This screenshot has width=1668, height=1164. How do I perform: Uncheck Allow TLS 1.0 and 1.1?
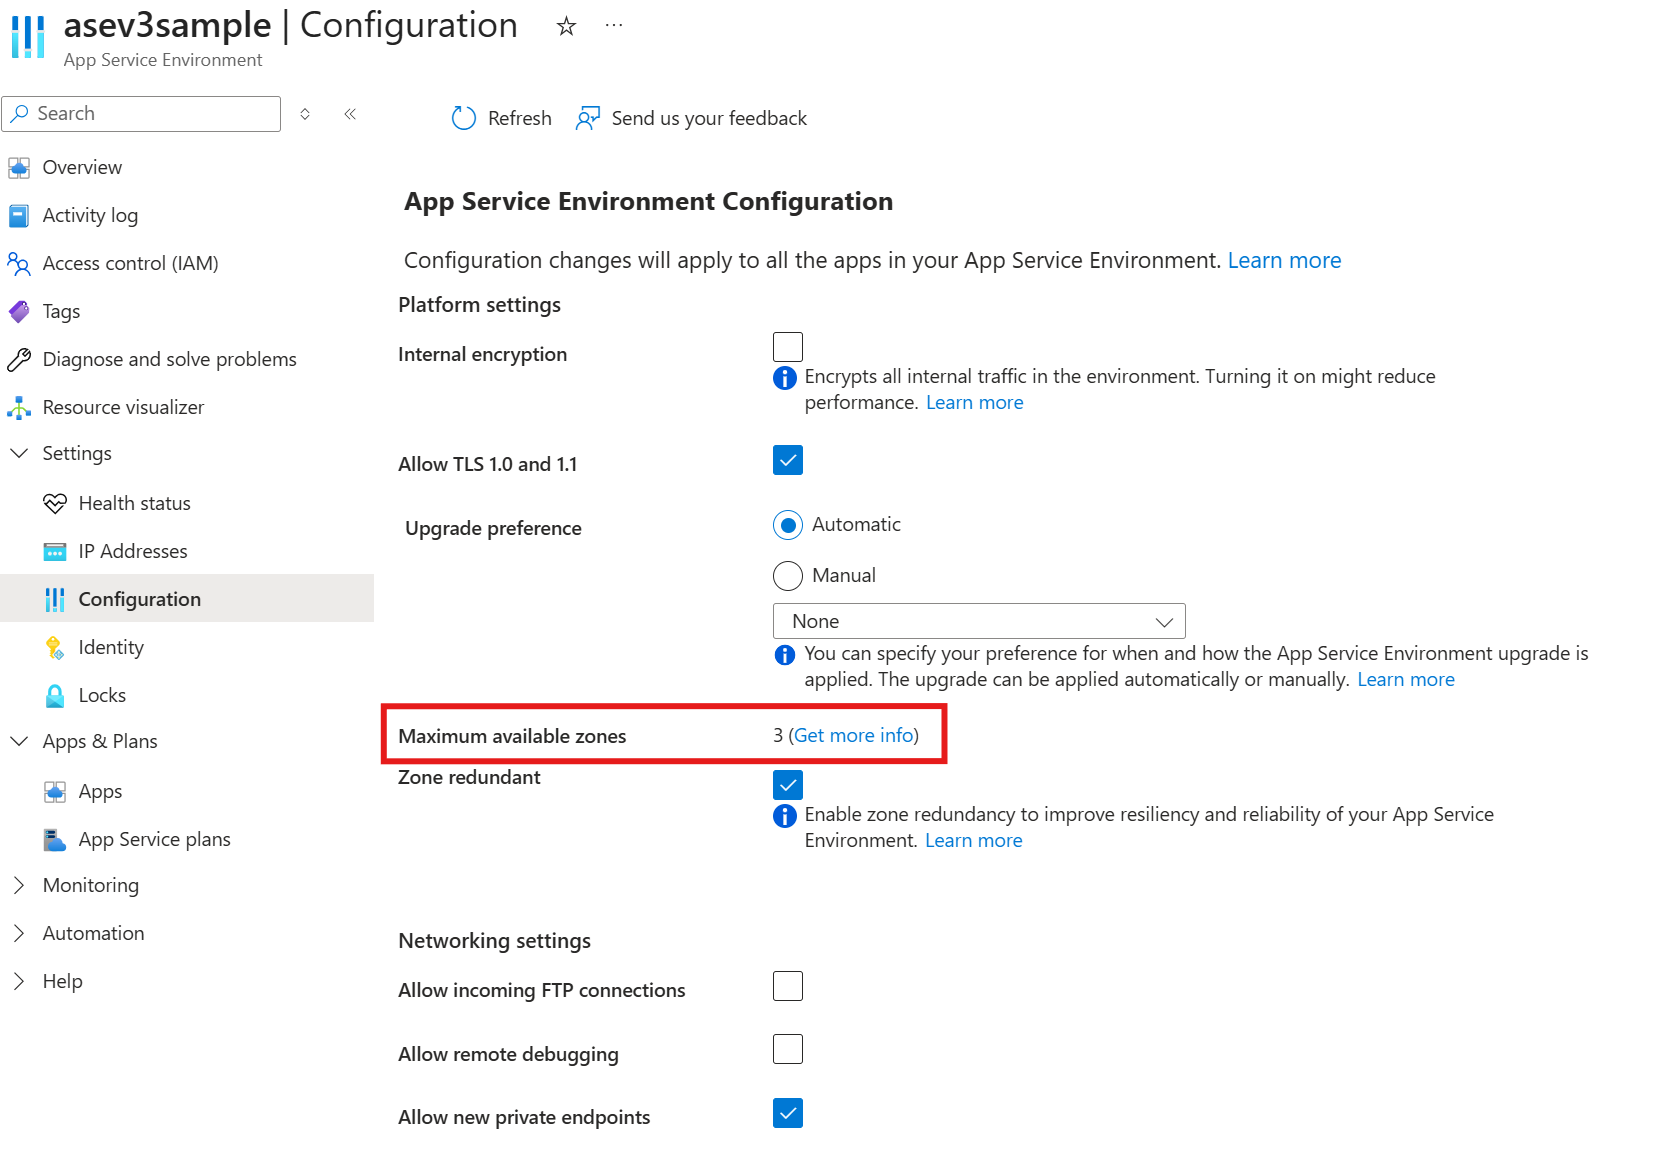(788, 460)
